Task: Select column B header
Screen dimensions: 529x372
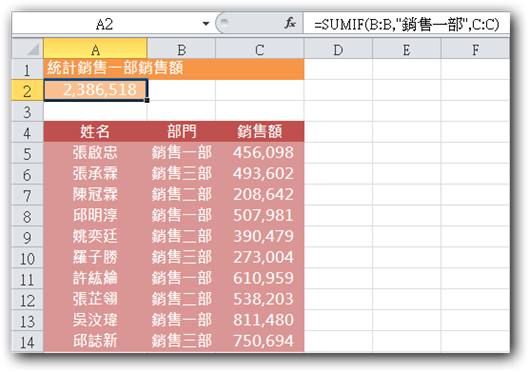Action: point(182,49)
